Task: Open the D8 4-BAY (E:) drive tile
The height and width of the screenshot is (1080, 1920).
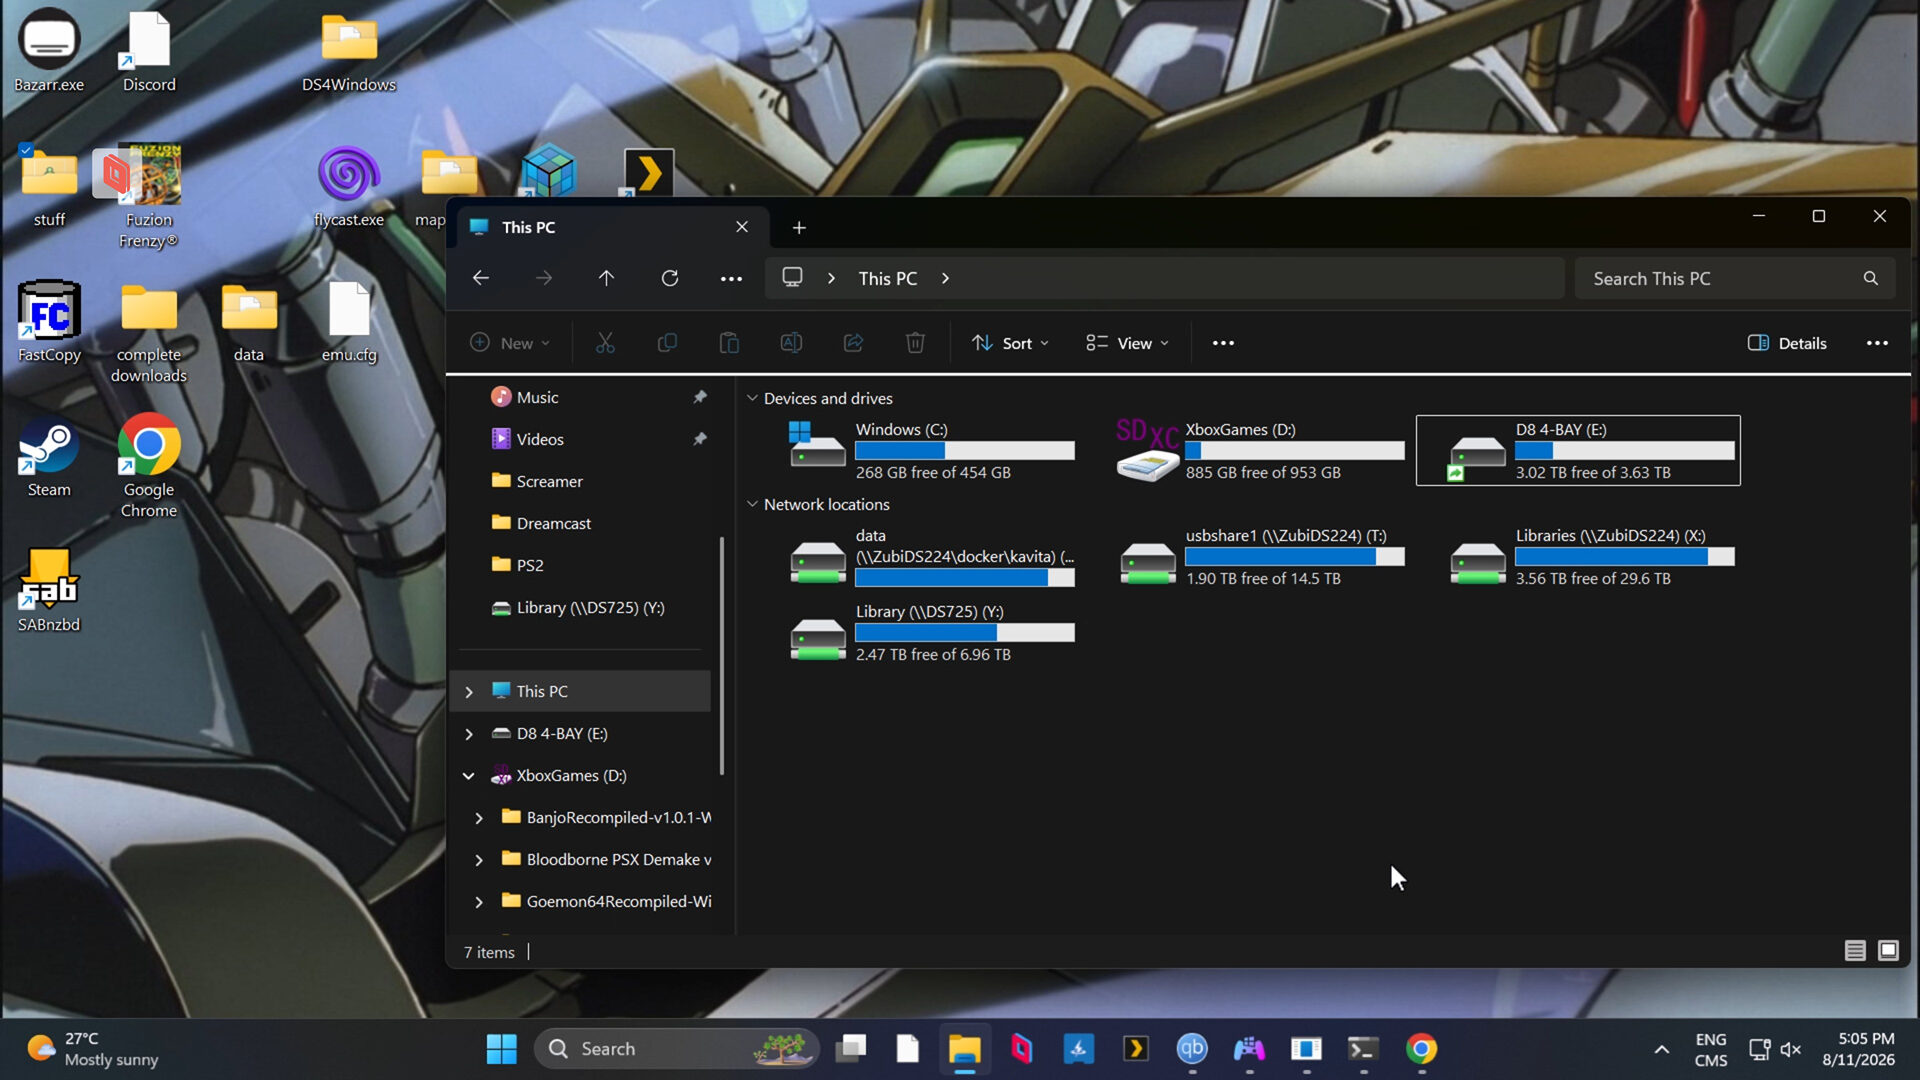Action: coord(1578,451)
